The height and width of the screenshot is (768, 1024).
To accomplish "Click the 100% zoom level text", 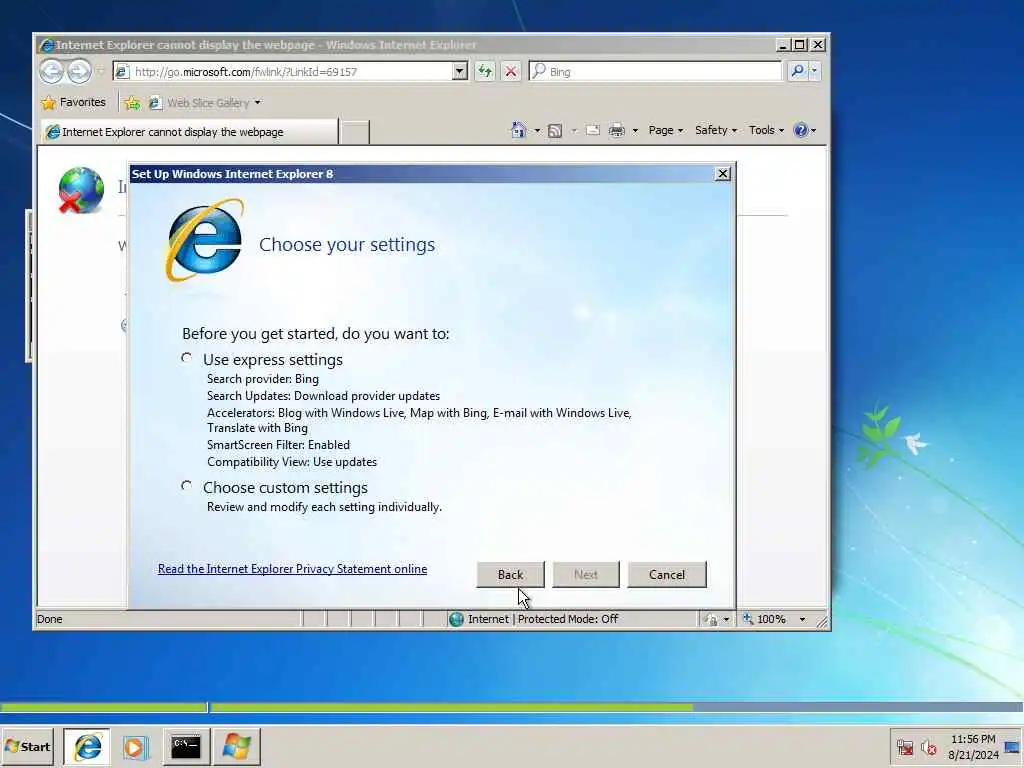I will [x=771, y=619].
